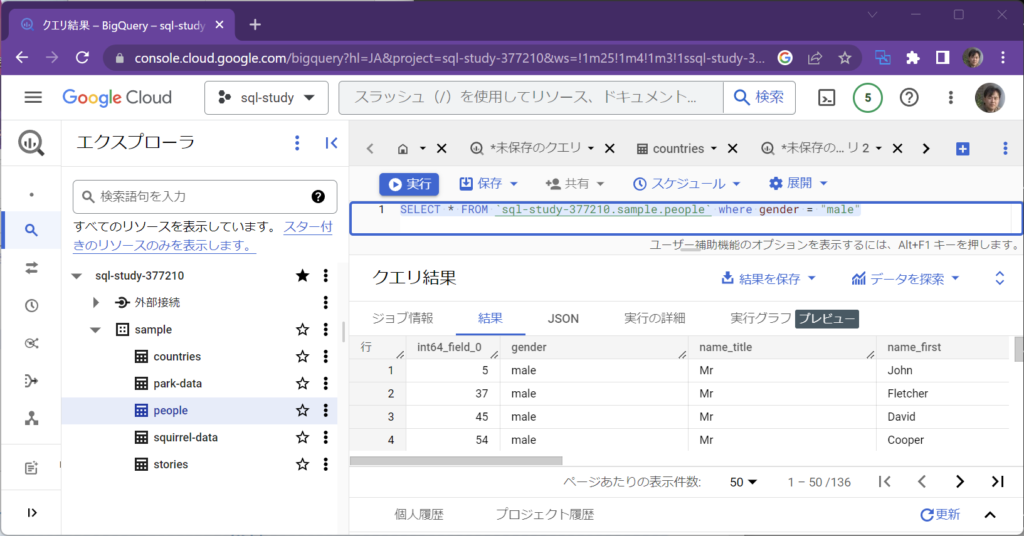Open the help question mark menu

click(x=909, y=98)
